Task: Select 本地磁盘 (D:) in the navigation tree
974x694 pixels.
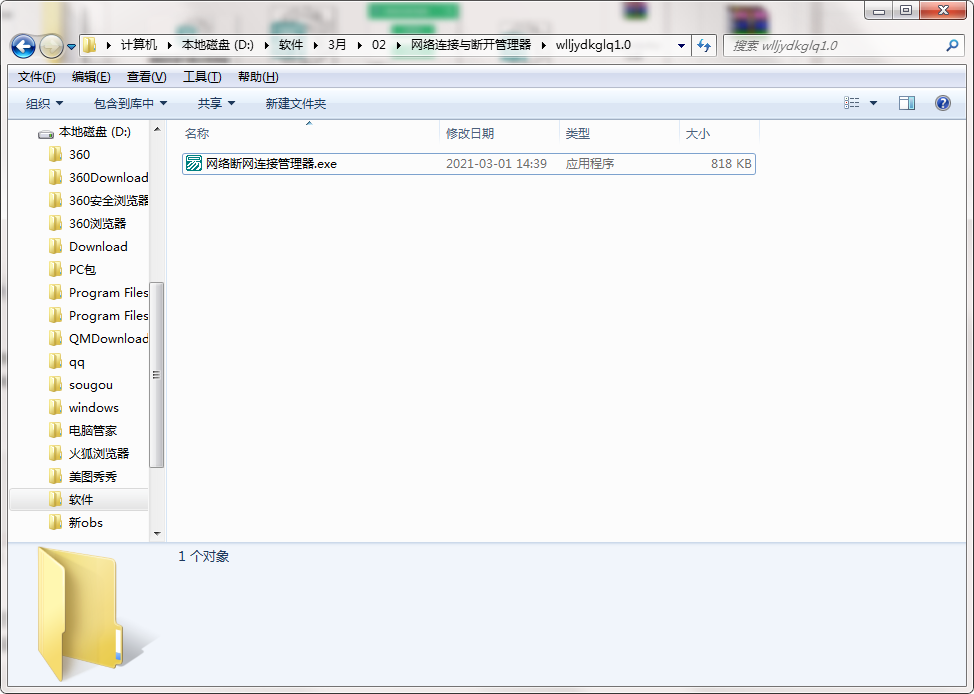Action: click(x=94, y=132)
